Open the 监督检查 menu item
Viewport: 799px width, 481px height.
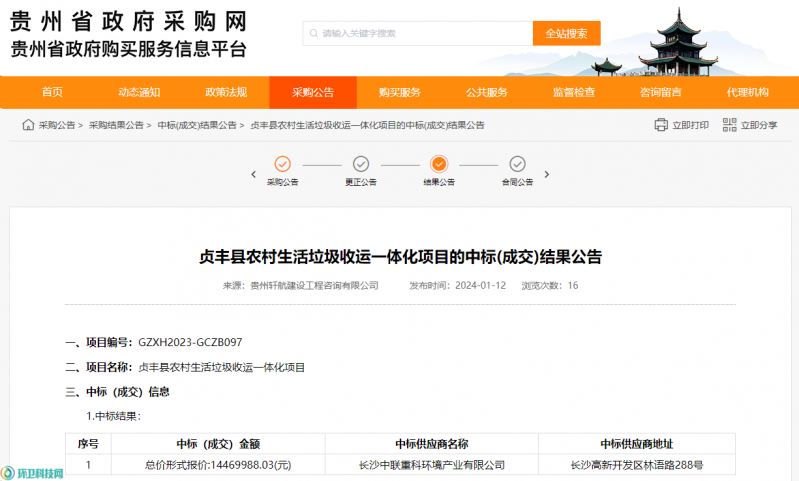pyautogui.click(x=573, y=92)
